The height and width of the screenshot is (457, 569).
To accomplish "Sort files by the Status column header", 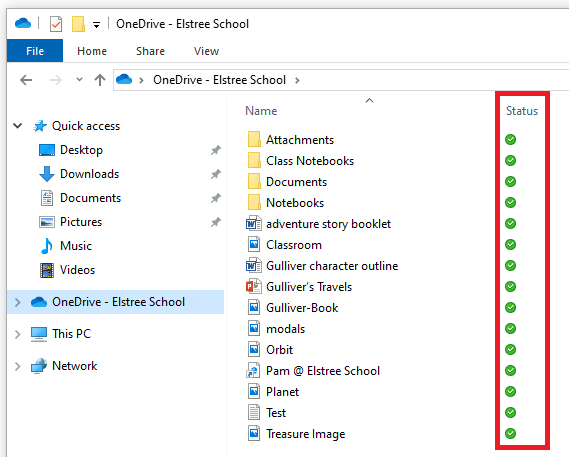I will click(x=522, y=111).
